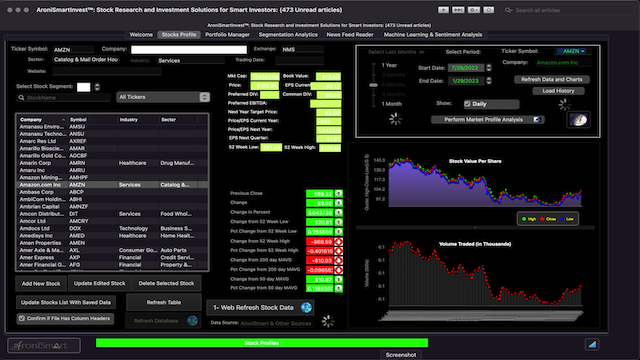This screenshot has width=640, height=360.
Task: Click icon on Perform Market Profile Analysis button
Action: pyautogui.click(x=537, y=120)
